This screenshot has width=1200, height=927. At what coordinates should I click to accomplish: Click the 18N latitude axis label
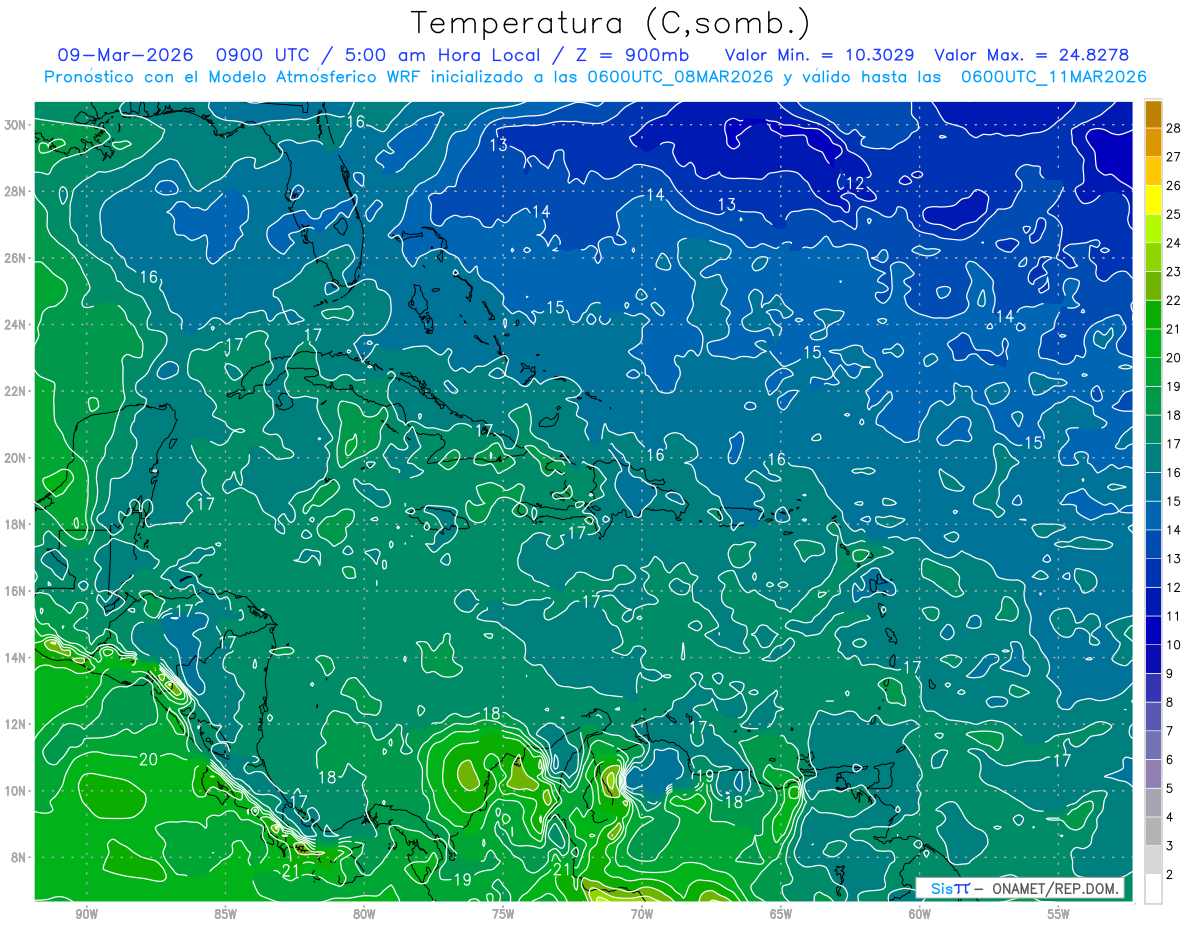click(17, 524)
